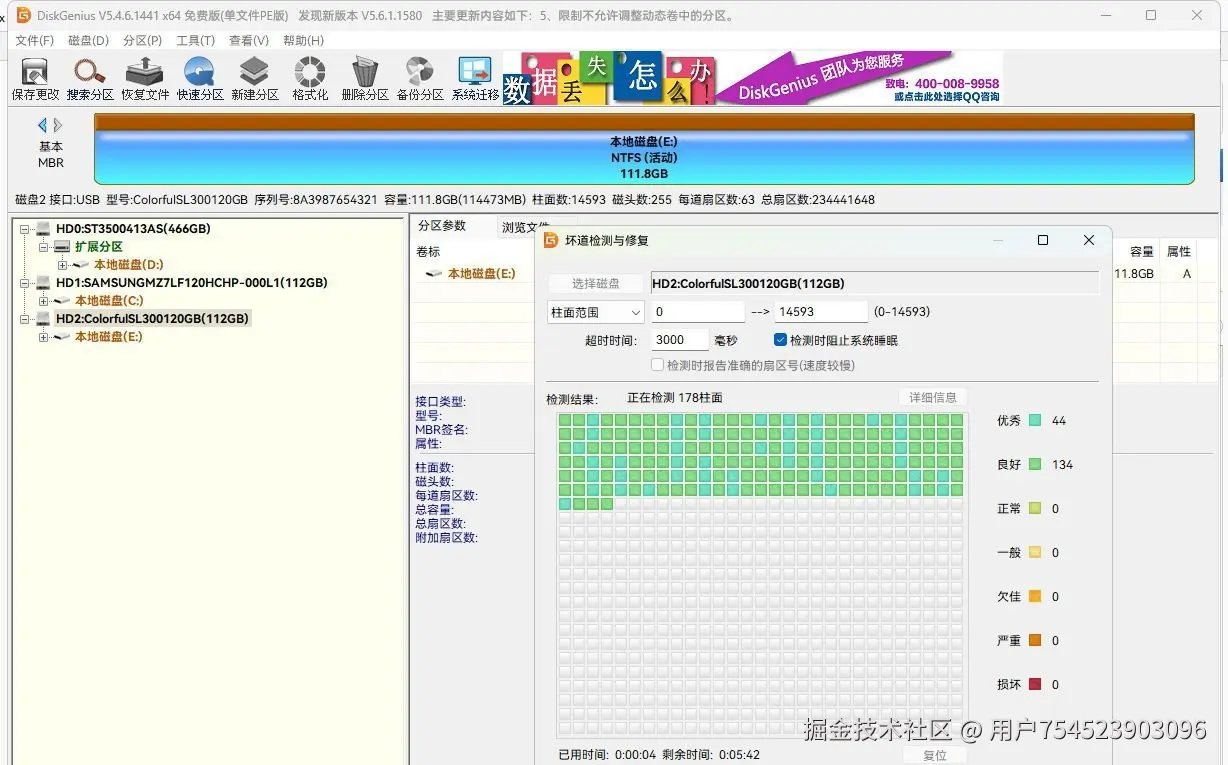Click the 欠佳 orange legend swatch
The image size is (1228, 765).
(1035, 597)
